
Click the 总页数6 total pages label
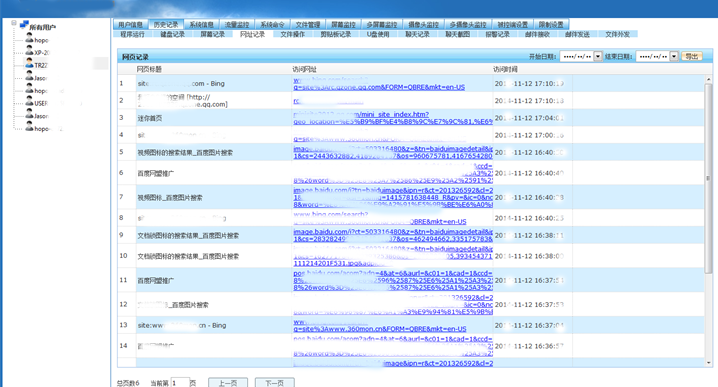[128, 383]
